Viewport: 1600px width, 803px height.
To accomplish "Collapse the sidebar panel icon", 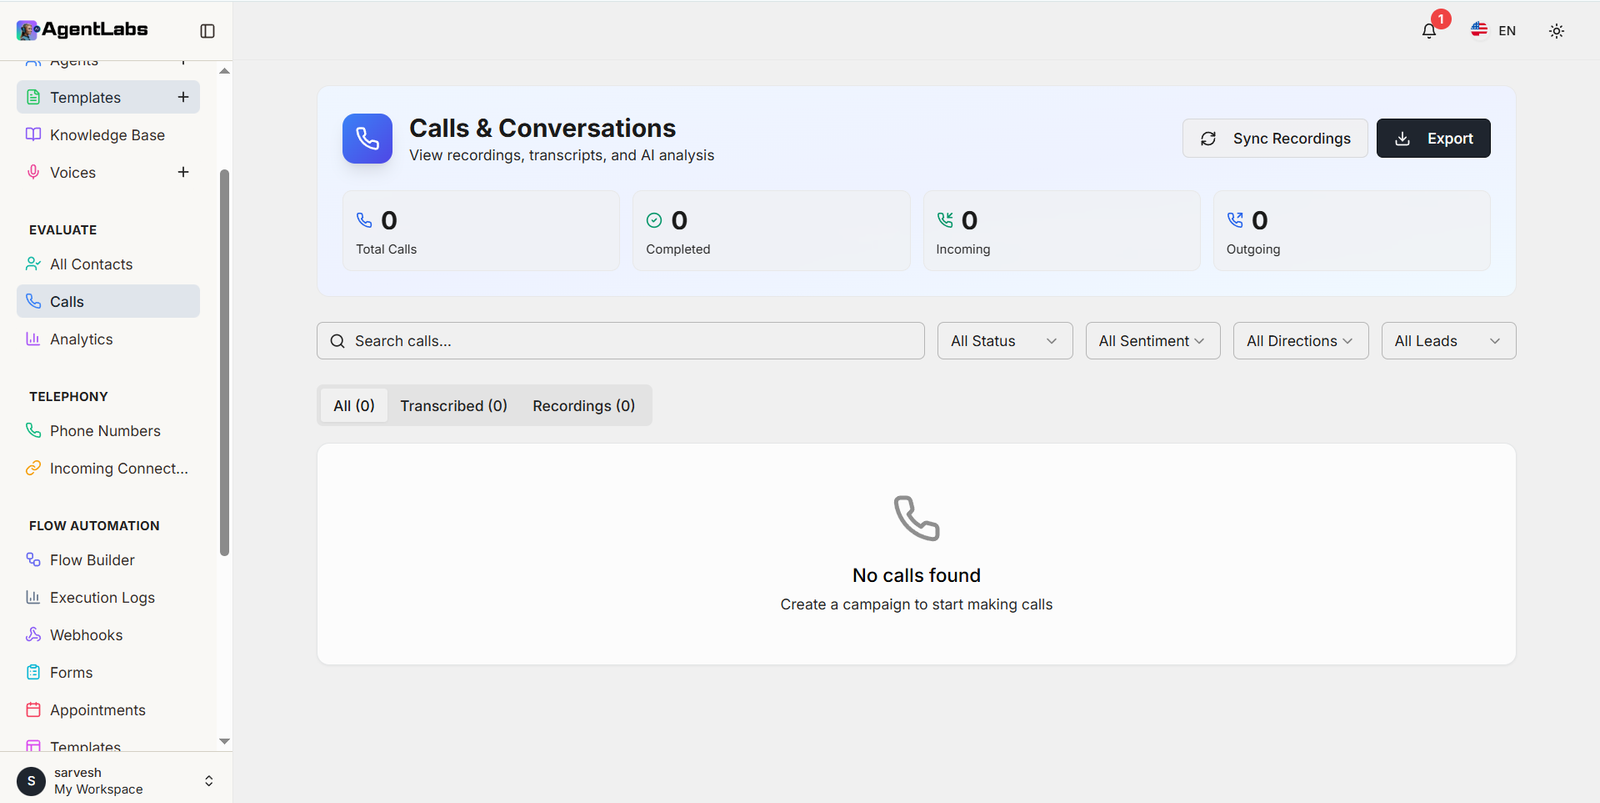I will tap(207, 31).
